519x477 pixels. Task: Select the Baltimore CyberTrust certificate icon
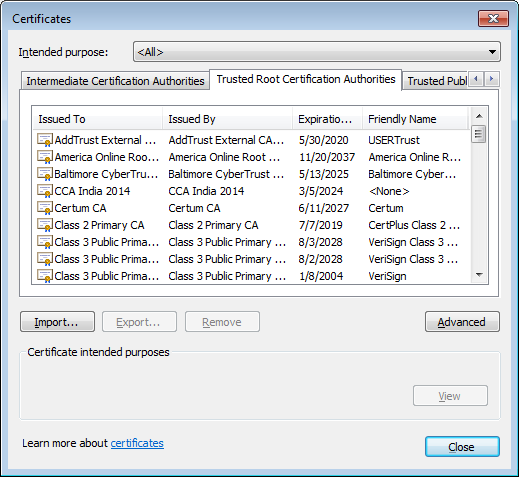point(45,174)
